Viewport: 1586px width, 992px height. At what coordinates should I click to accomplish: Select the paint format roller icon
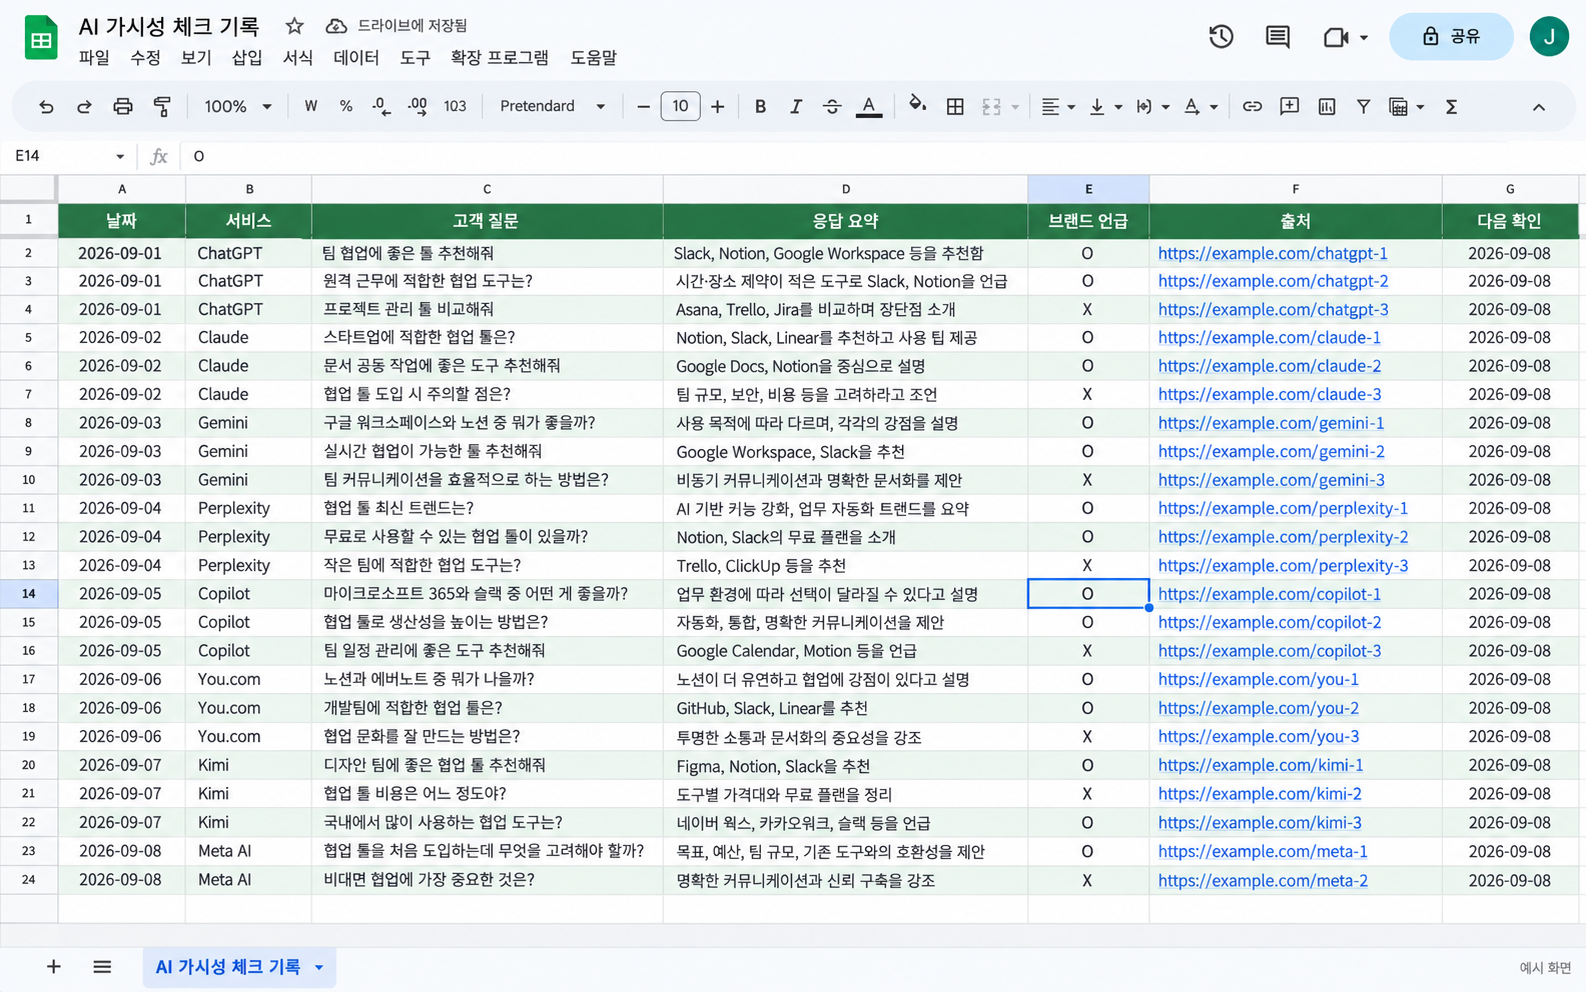click(x=162, y=106)
